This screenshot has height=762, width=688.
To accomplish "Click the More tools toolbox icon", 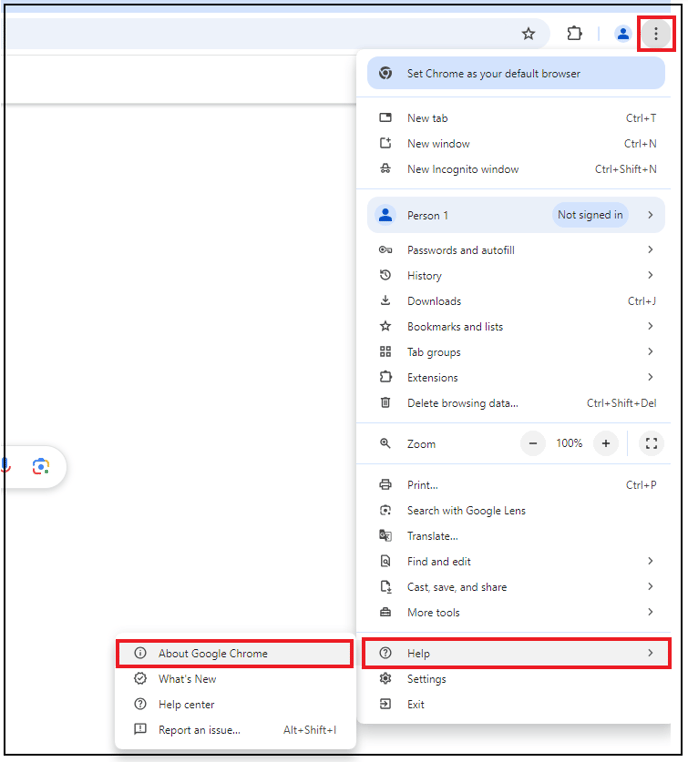I will pyautogui.click(x=385, y=612).
